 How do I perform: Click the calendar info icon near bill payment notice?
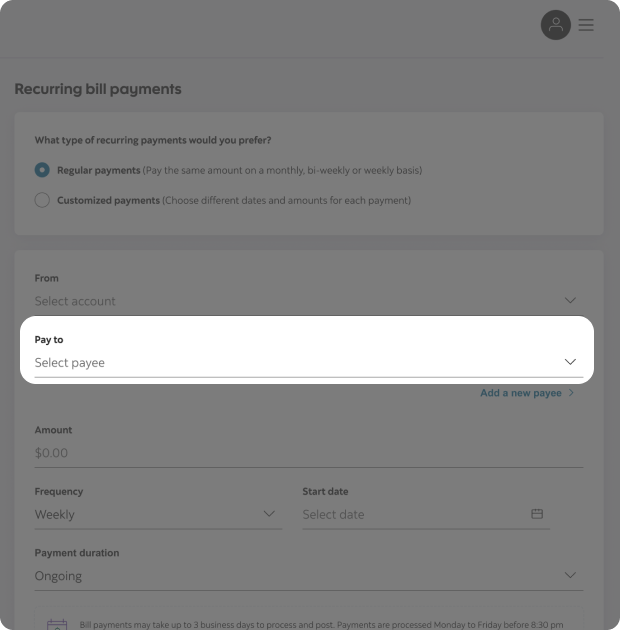pos(57,624)
